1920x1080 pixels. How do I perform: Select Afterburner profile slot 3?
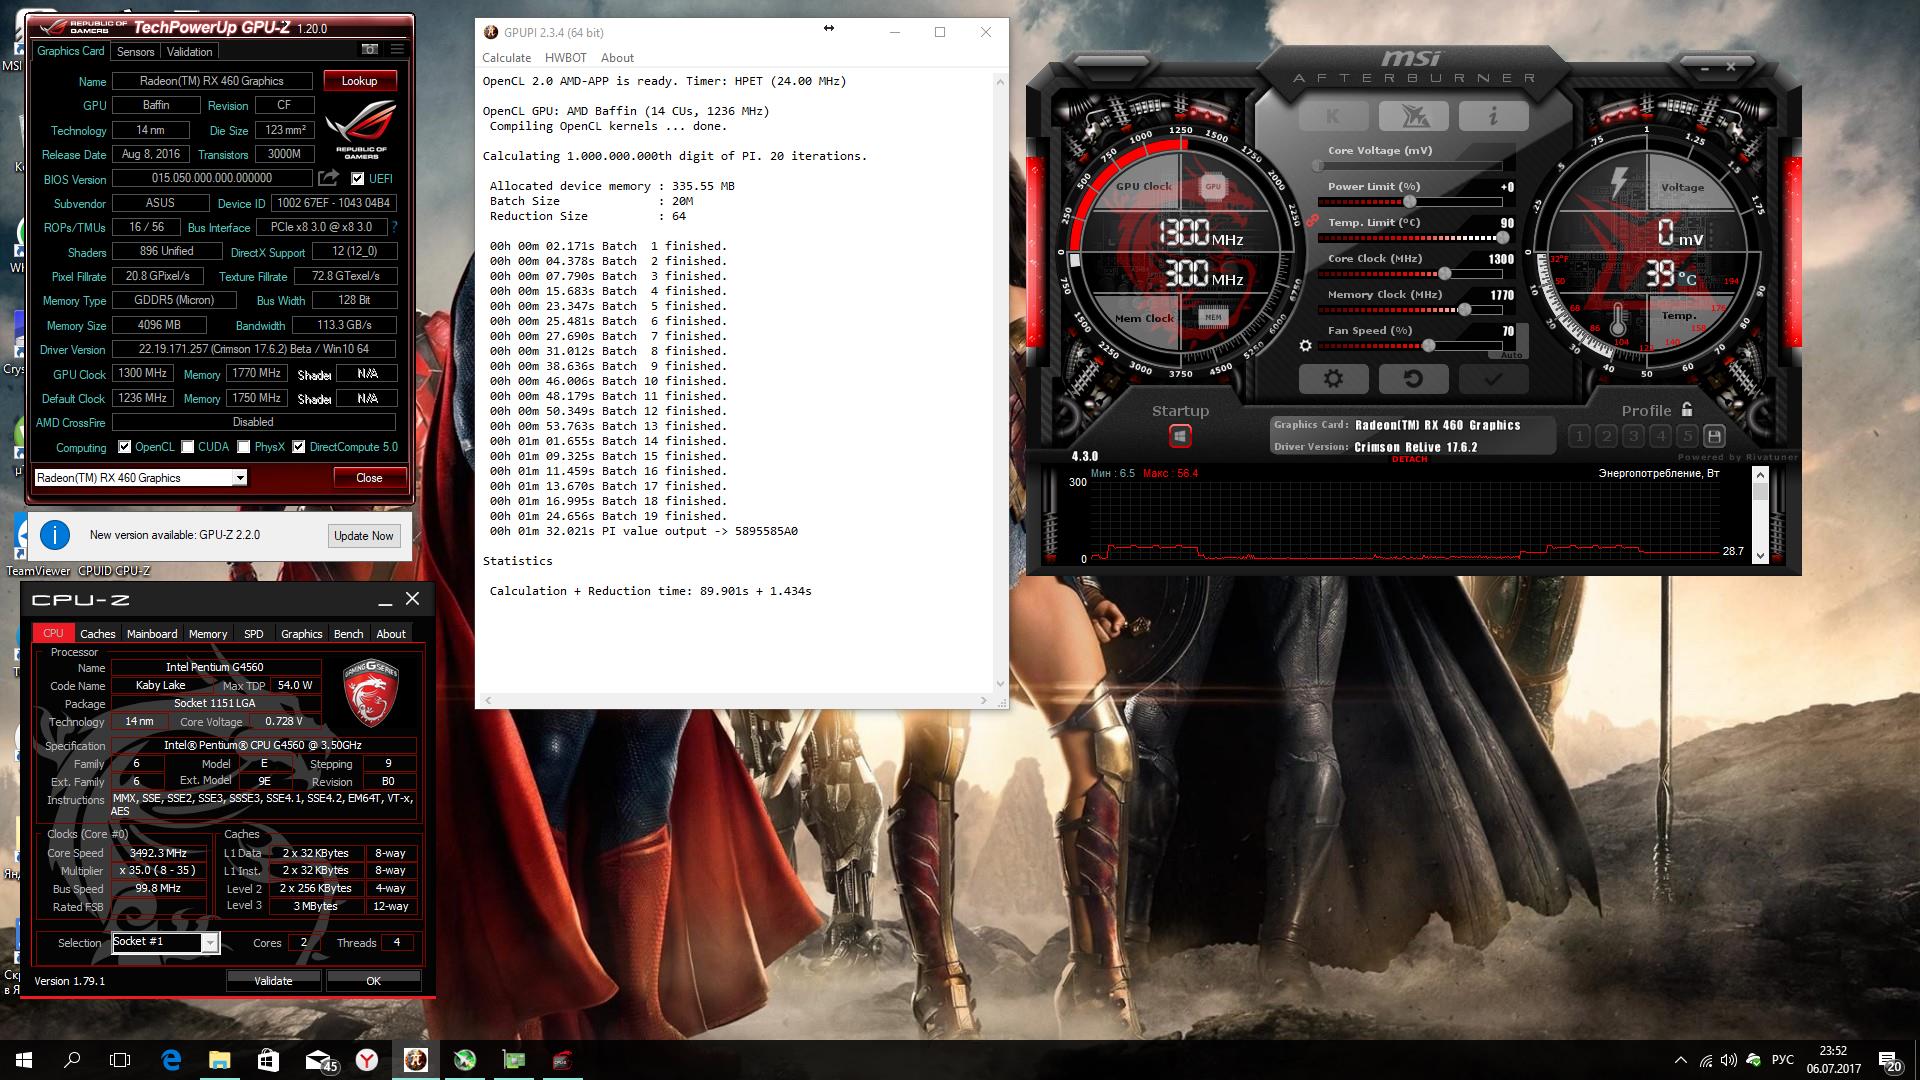[x=1633, y=436]
